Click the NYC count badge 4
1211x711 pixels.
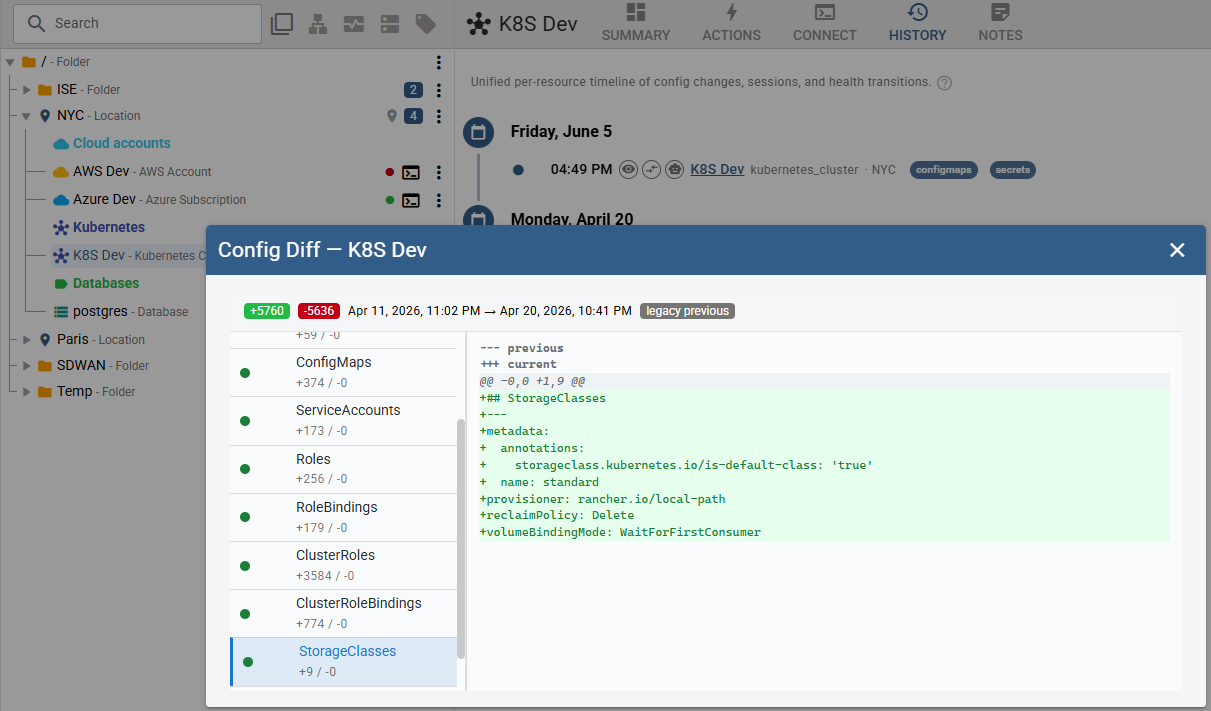(x=413, y=116)
